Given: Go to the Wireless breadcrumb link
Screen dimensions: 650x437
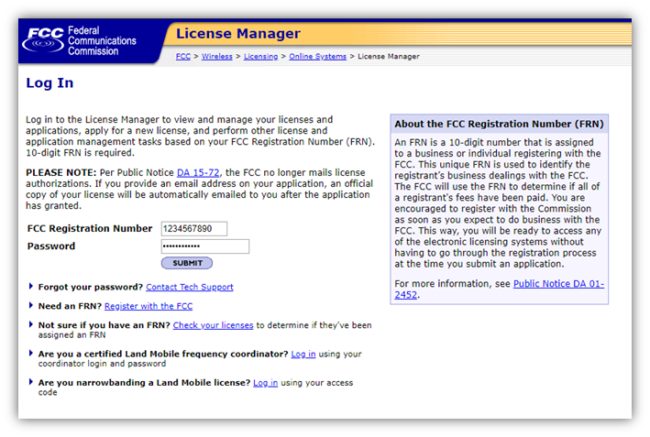Looking at the screenshot, I should 216,57.
